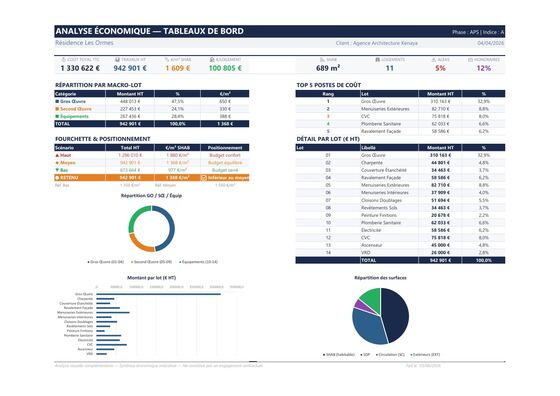Click Ascenseur in the lot detail table
The height and width of the screenshot is (396, 560).
371,245
